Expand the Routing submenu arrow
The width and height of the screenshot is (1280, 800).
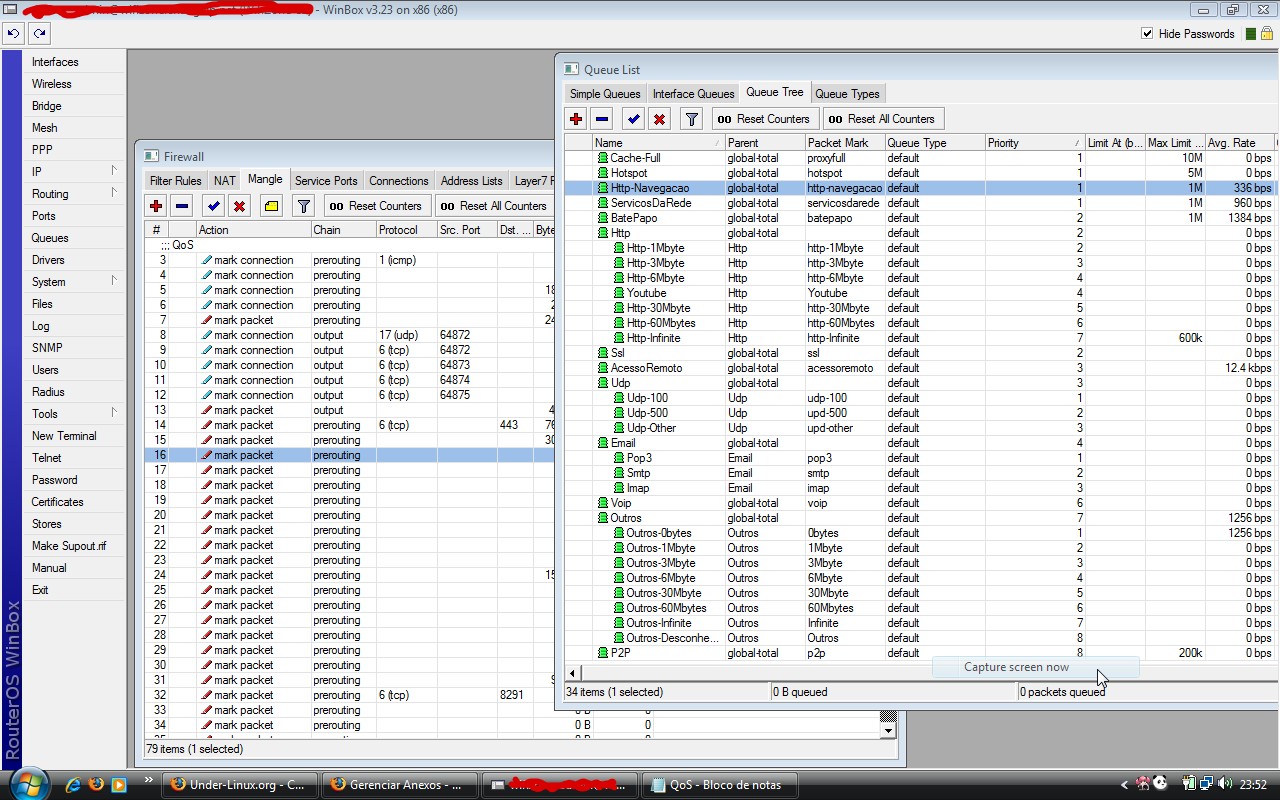click(113, 193)
